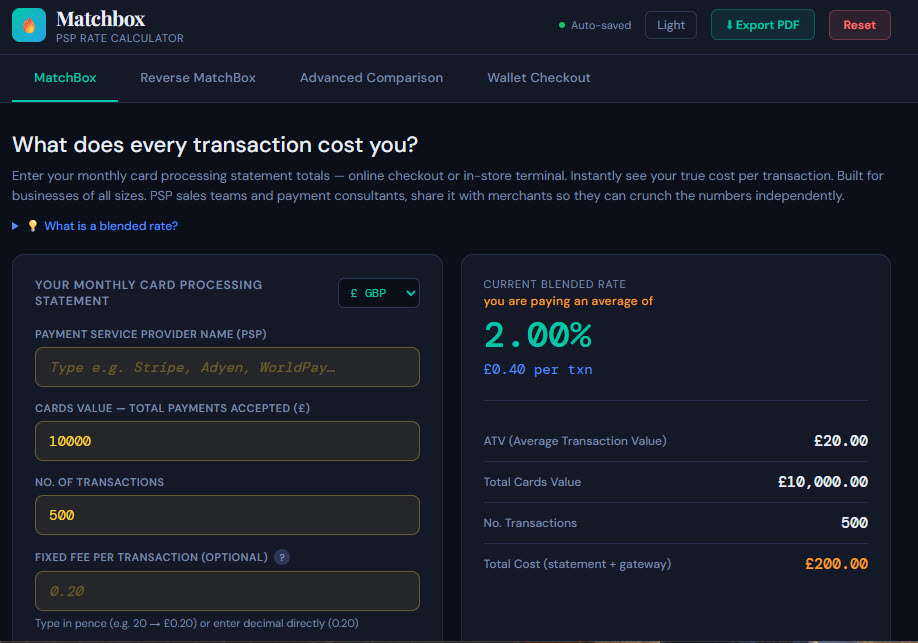Screen dimensions: 918x643
Task: Click the £0.40 per txn text
Action: 537,370
